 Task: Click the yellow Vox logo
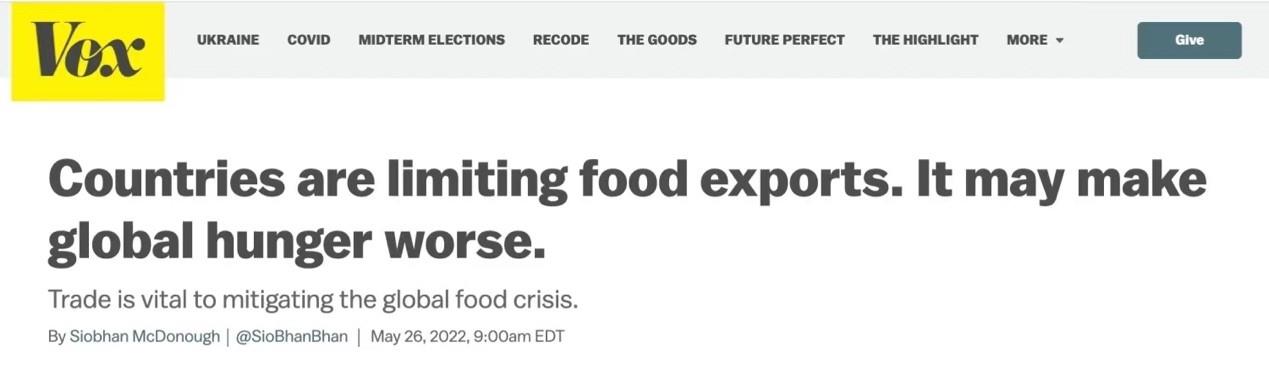pyautogui.click(x=88, y=51)
